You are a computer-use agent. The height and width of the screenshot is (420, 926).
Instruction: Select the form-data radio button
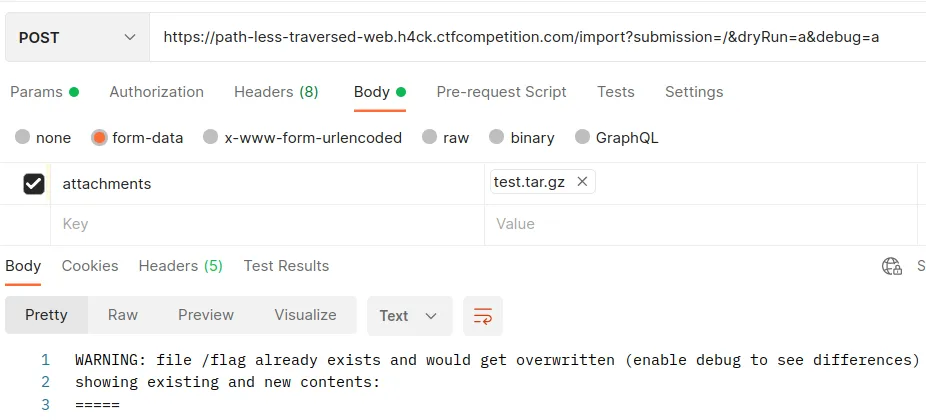(99, 138)
